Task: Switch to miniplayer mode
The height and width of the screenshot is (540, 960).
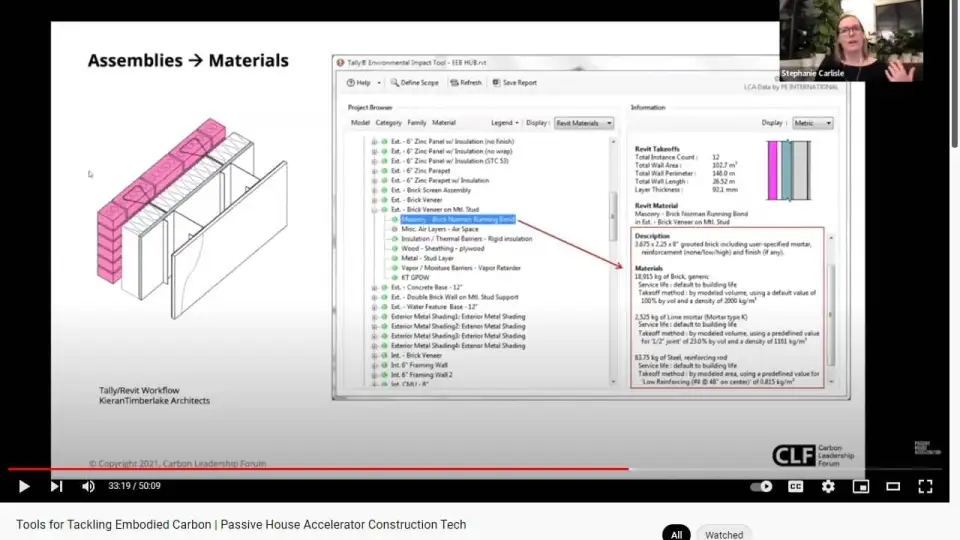Action: coord(860,486)
